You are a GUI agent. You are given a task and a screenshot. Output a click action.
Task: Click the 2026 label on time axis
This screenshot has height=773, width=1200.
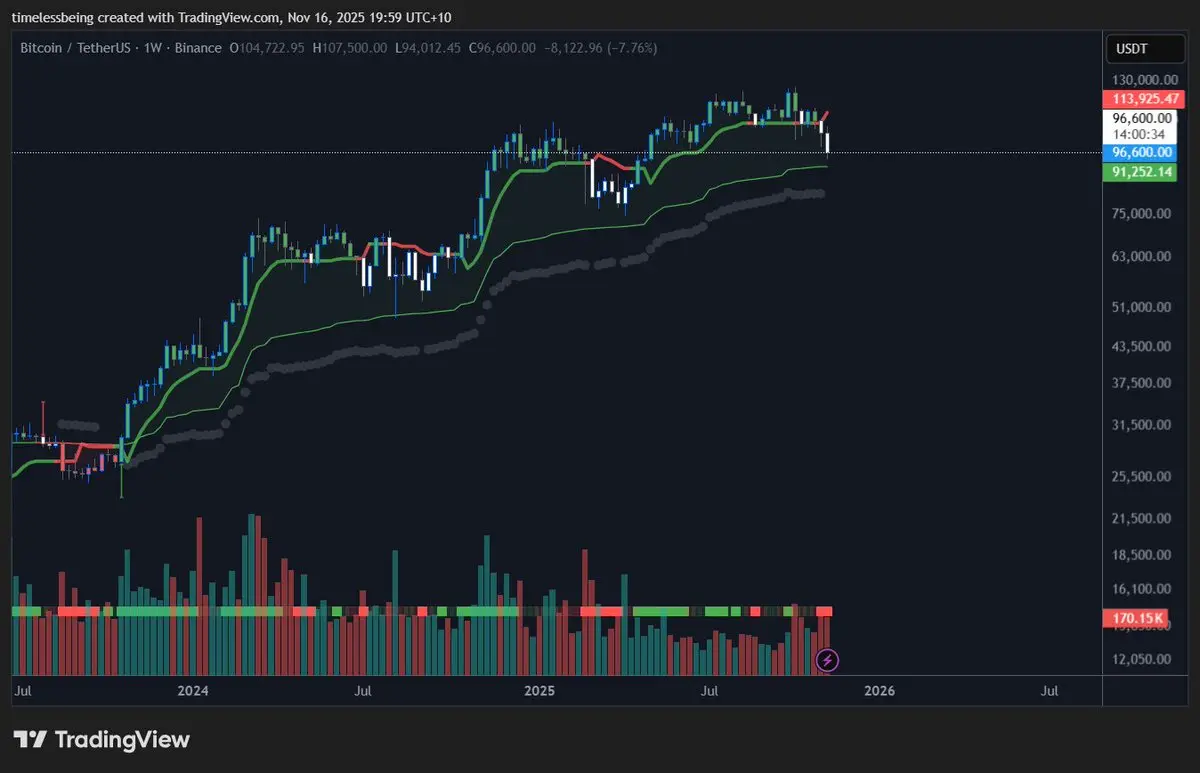(879, 691)
